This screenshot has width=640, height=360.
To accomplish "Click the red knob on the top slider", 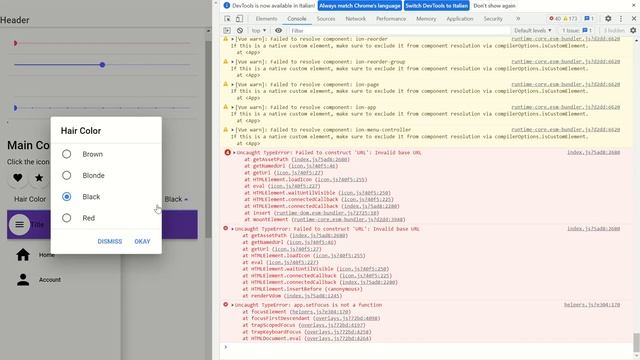I will click(15, 43).
